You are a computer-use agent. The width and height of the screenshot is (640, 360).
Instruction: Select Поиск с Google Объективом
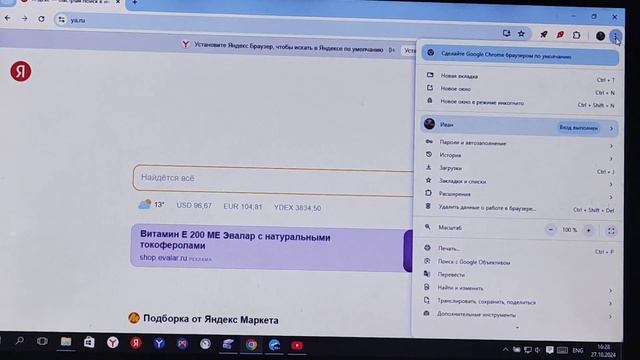click(x=518, y=262)
